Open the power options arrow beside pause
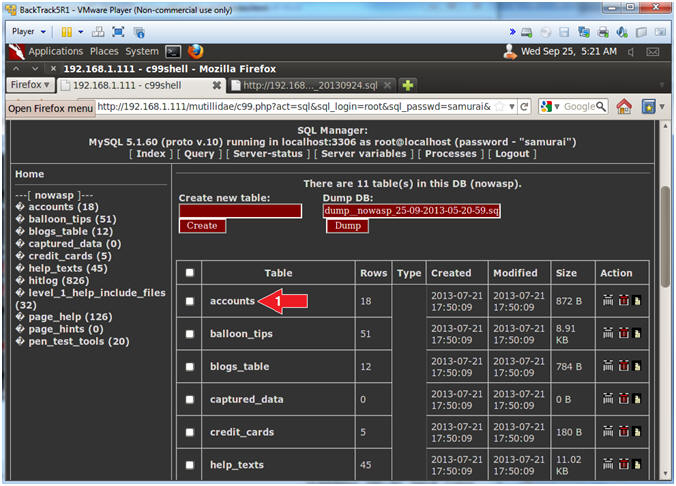This screenshot has width=676, height=486. click(x=81, y=32)
